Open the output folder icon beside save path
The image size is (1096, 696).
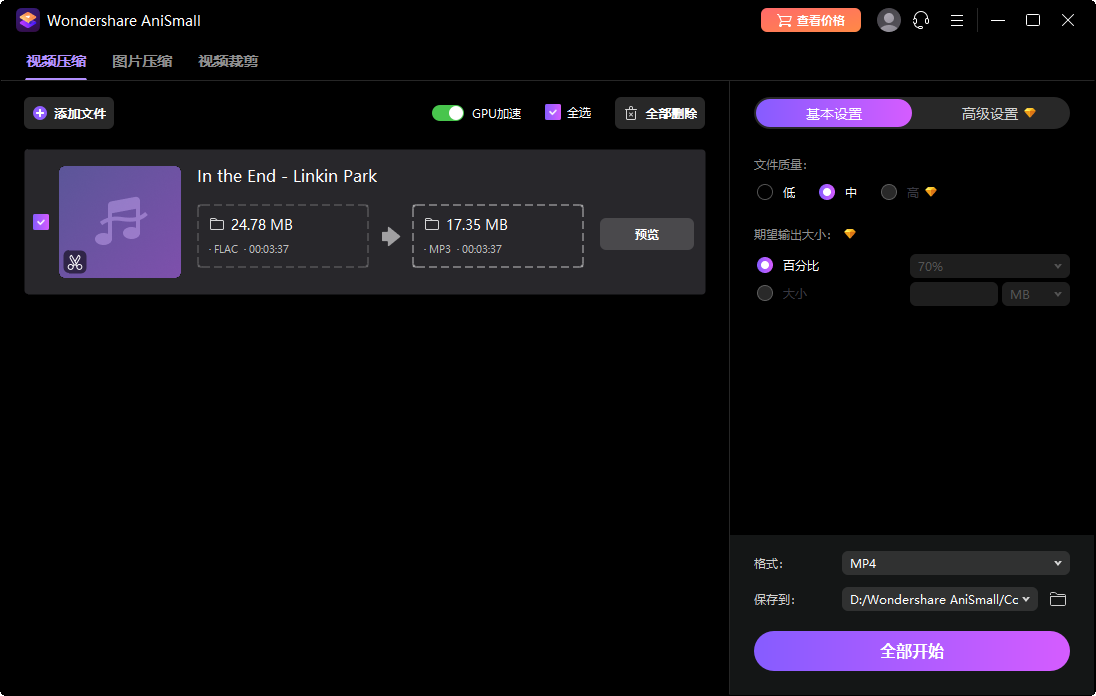[1058, 600]
